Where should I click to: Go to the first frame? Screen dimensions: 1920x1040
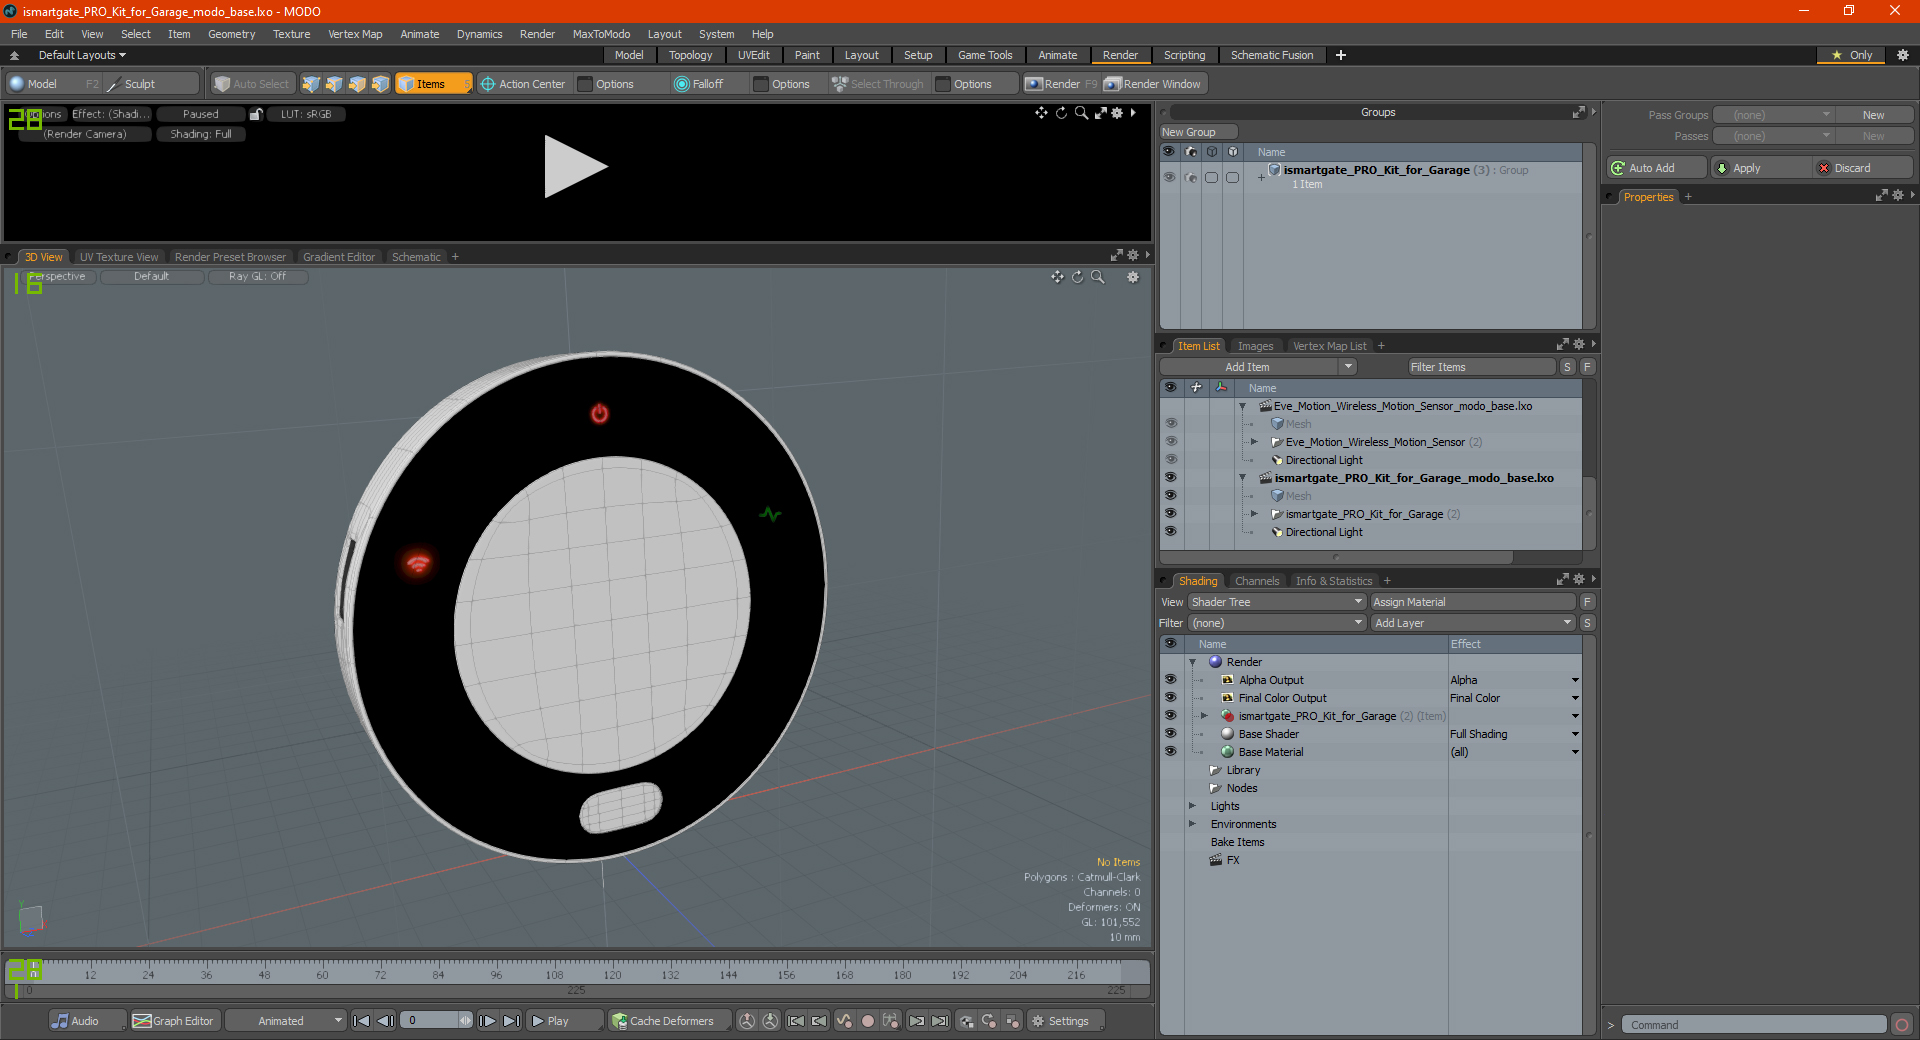(362, 1021)
